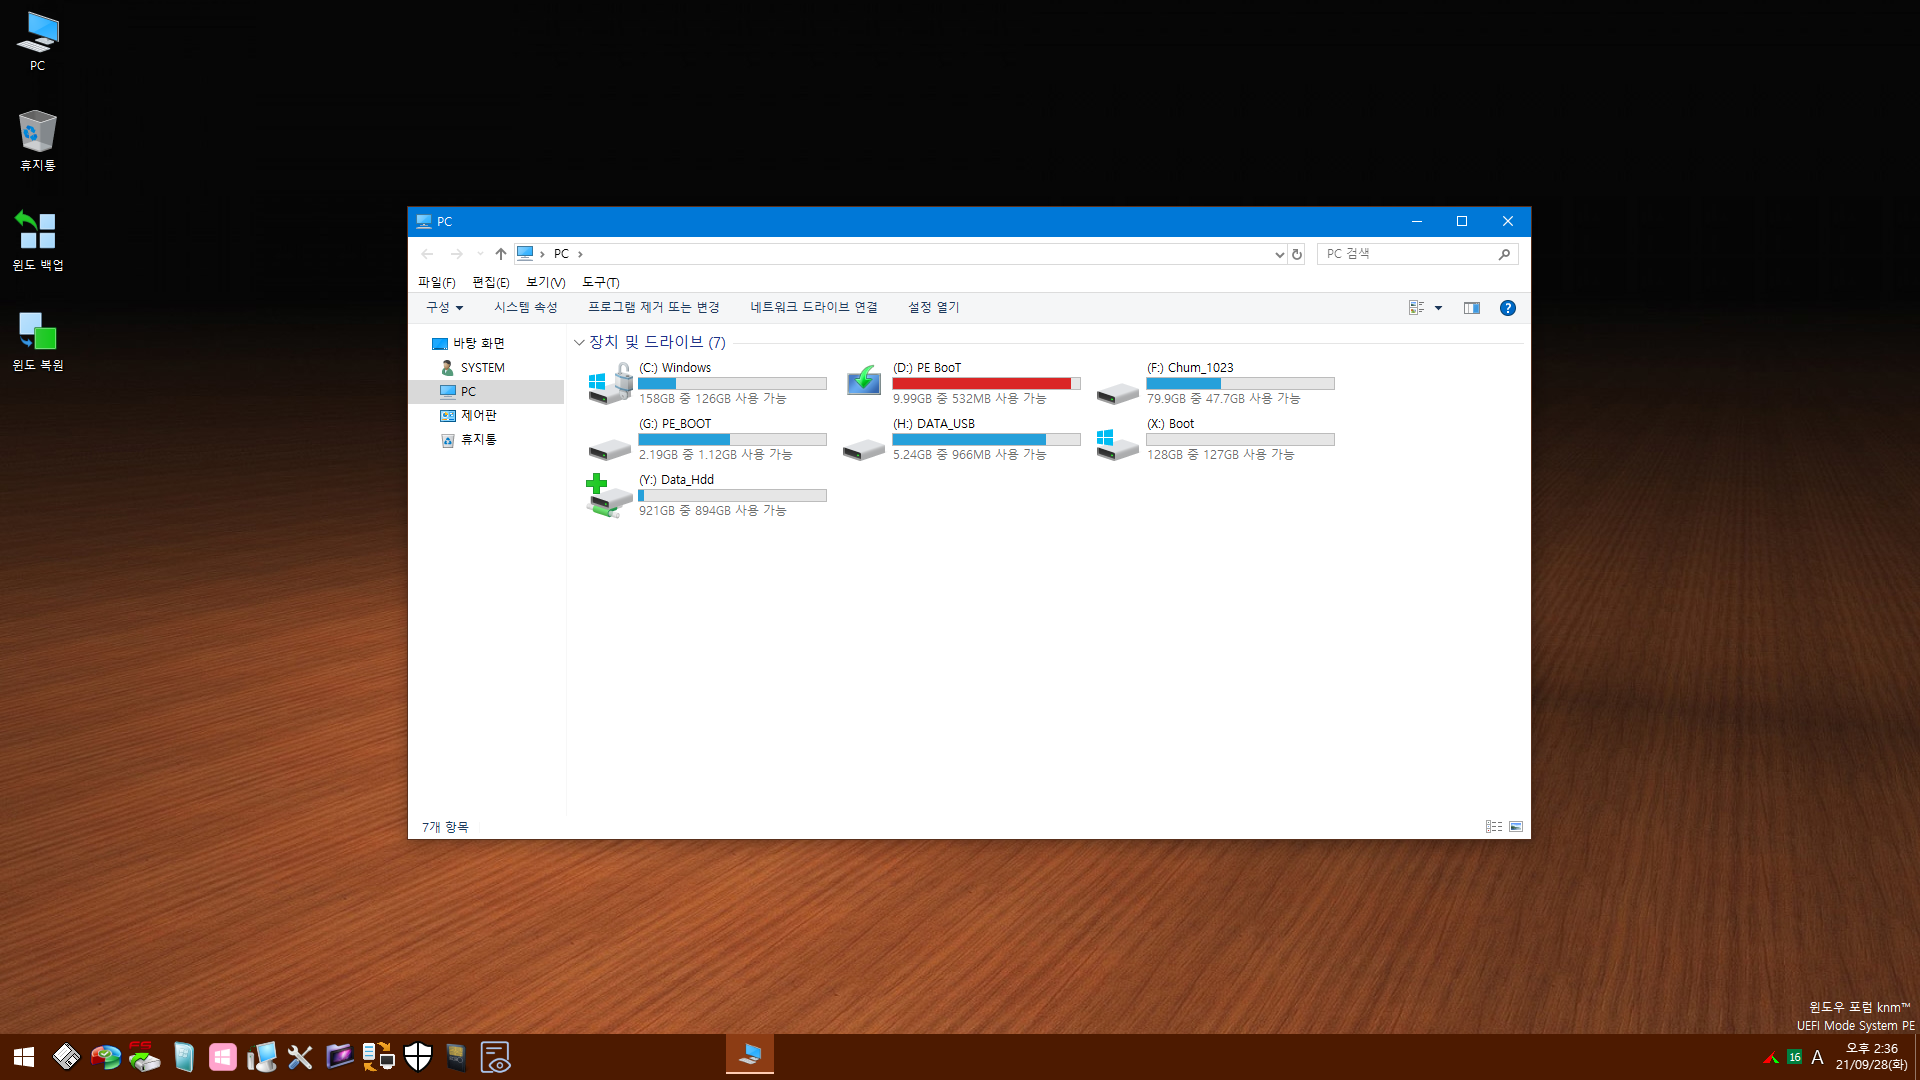Viewport: 1920px width, 1080px height.
Task: Open the 도구(T) menu
Action: pos(601,283)
